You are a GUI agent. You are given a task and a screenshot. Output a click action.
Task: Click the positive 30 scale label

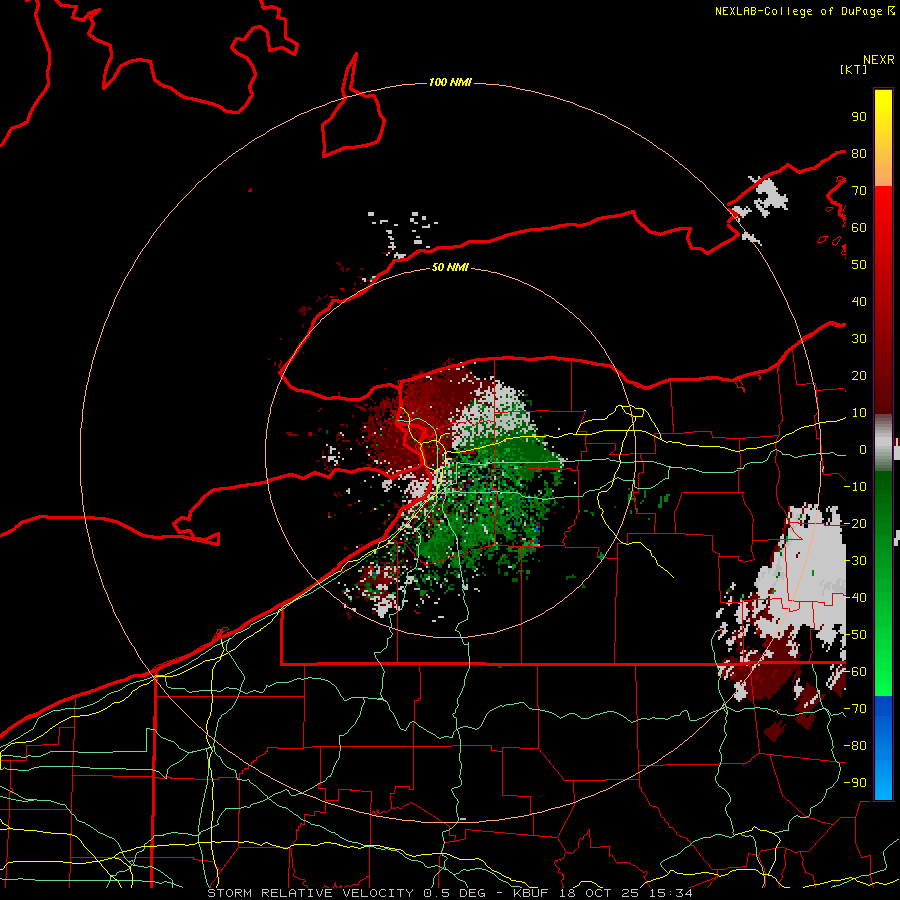coord(859,339)
